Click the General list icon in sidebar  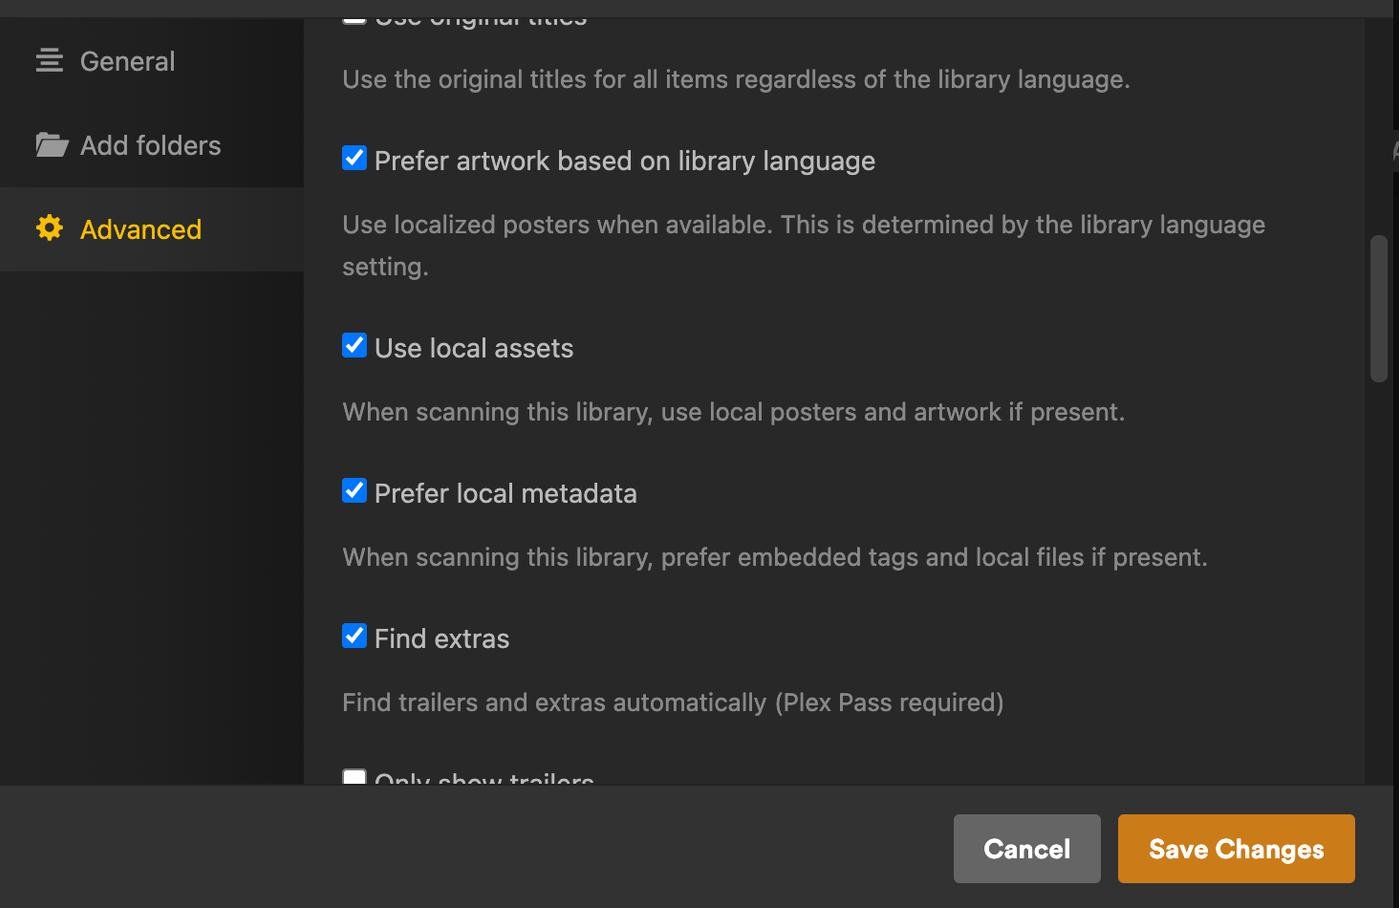click(49, 61)
